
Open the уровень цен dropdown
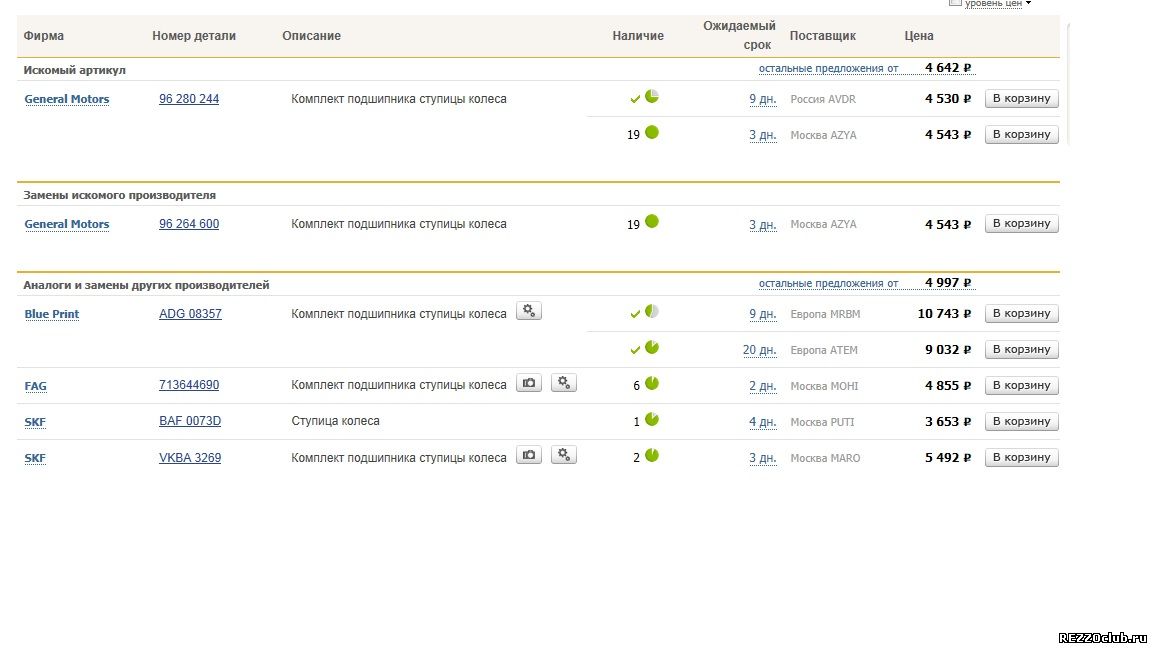click(998, 4)
